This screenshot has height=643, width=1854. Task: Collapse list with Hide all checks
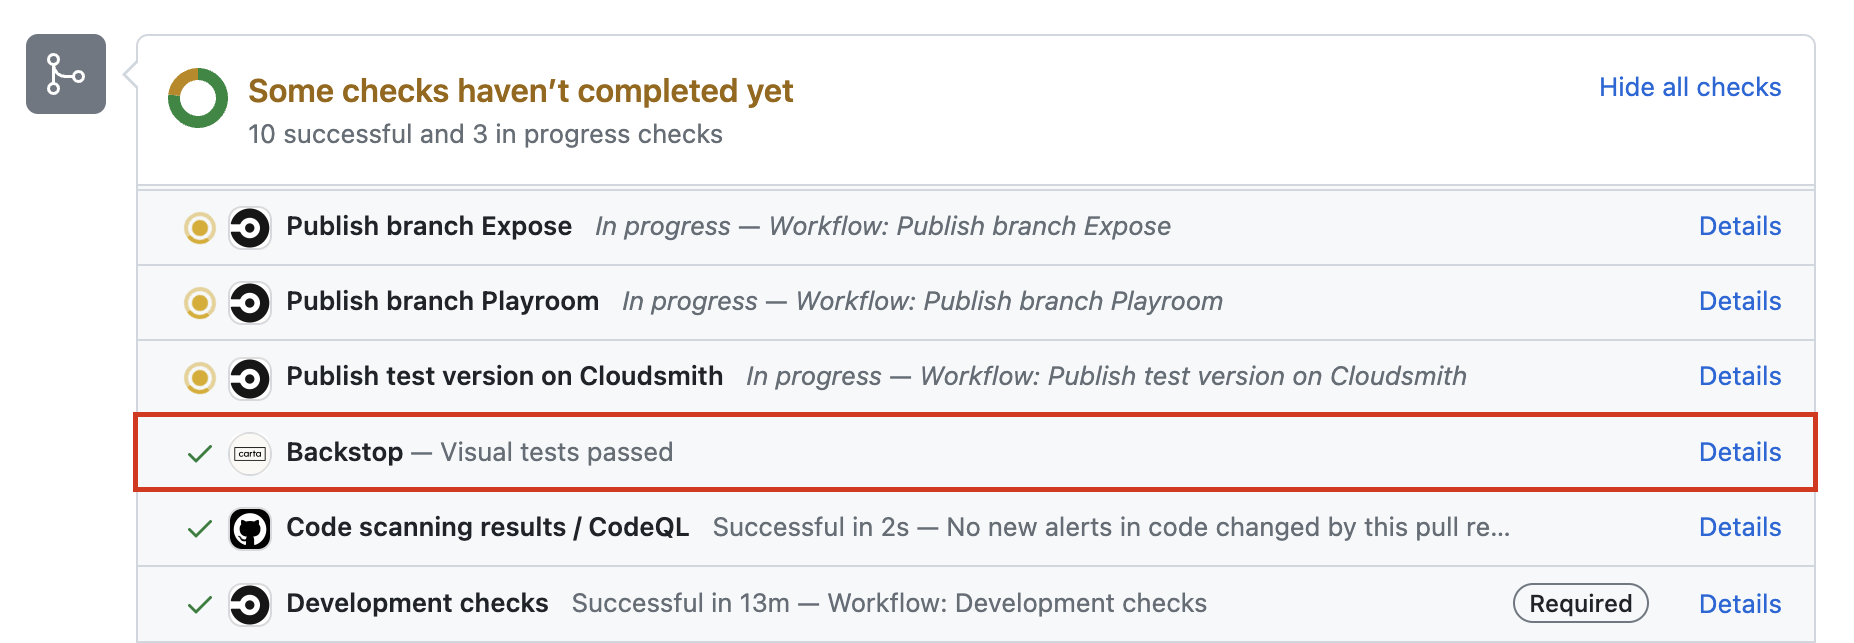(x=1689, y=87)
